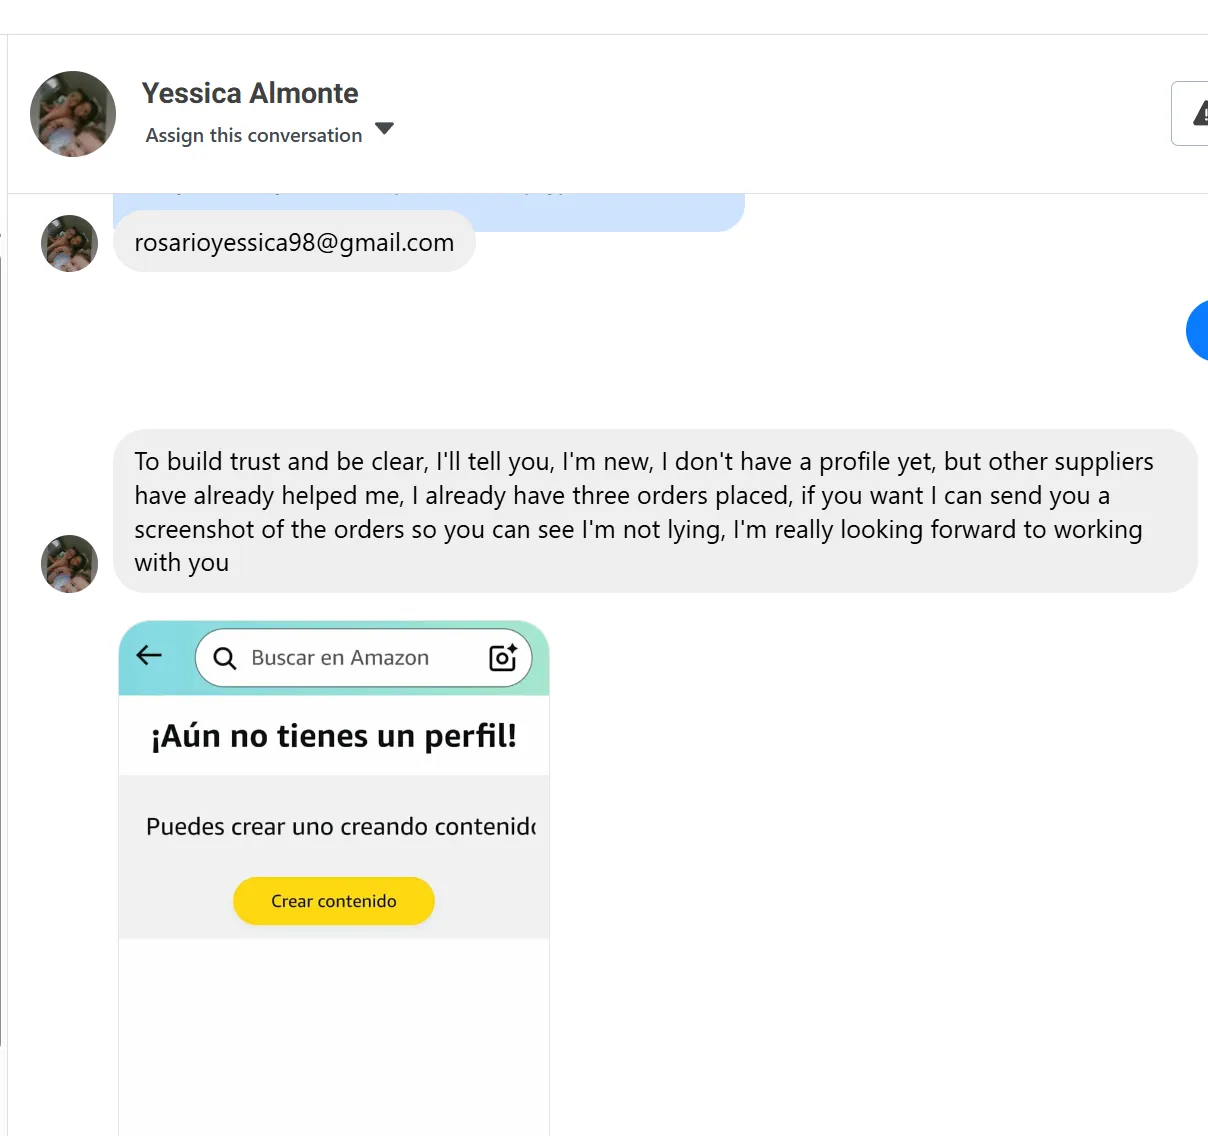Screen dimensions: 1208x1136
Task: Click the avatar beside the long trust message
Action: (x=69, y=563)
